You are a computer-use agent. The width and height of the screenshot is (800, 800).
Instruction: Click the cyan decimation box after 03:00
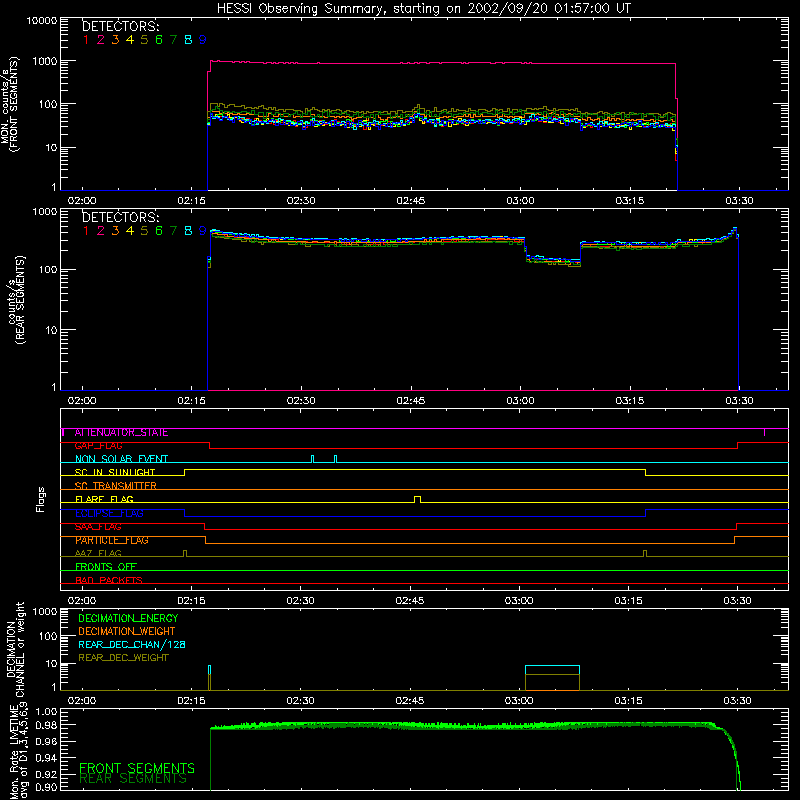(552, 670)
